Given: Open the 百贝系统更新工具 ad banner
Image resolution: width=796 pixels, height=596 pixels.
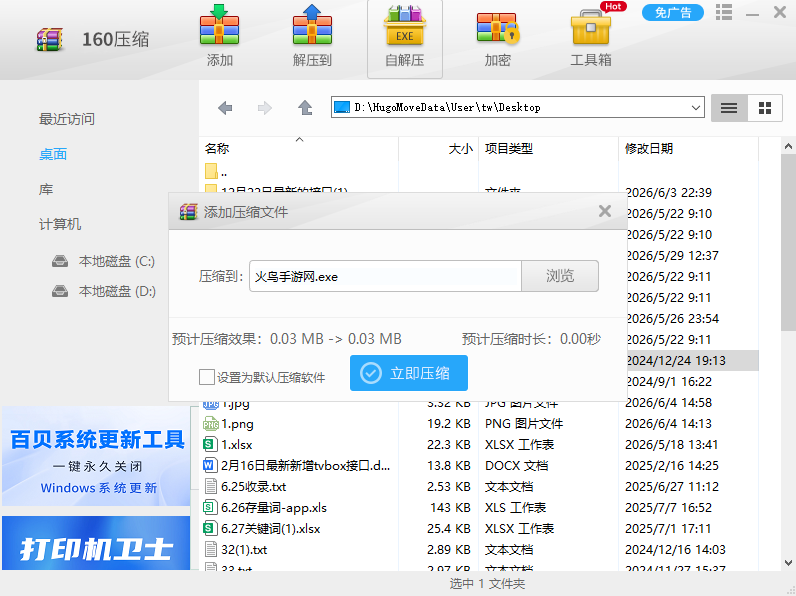Looking at the screenshot, I should pos(96,456).
